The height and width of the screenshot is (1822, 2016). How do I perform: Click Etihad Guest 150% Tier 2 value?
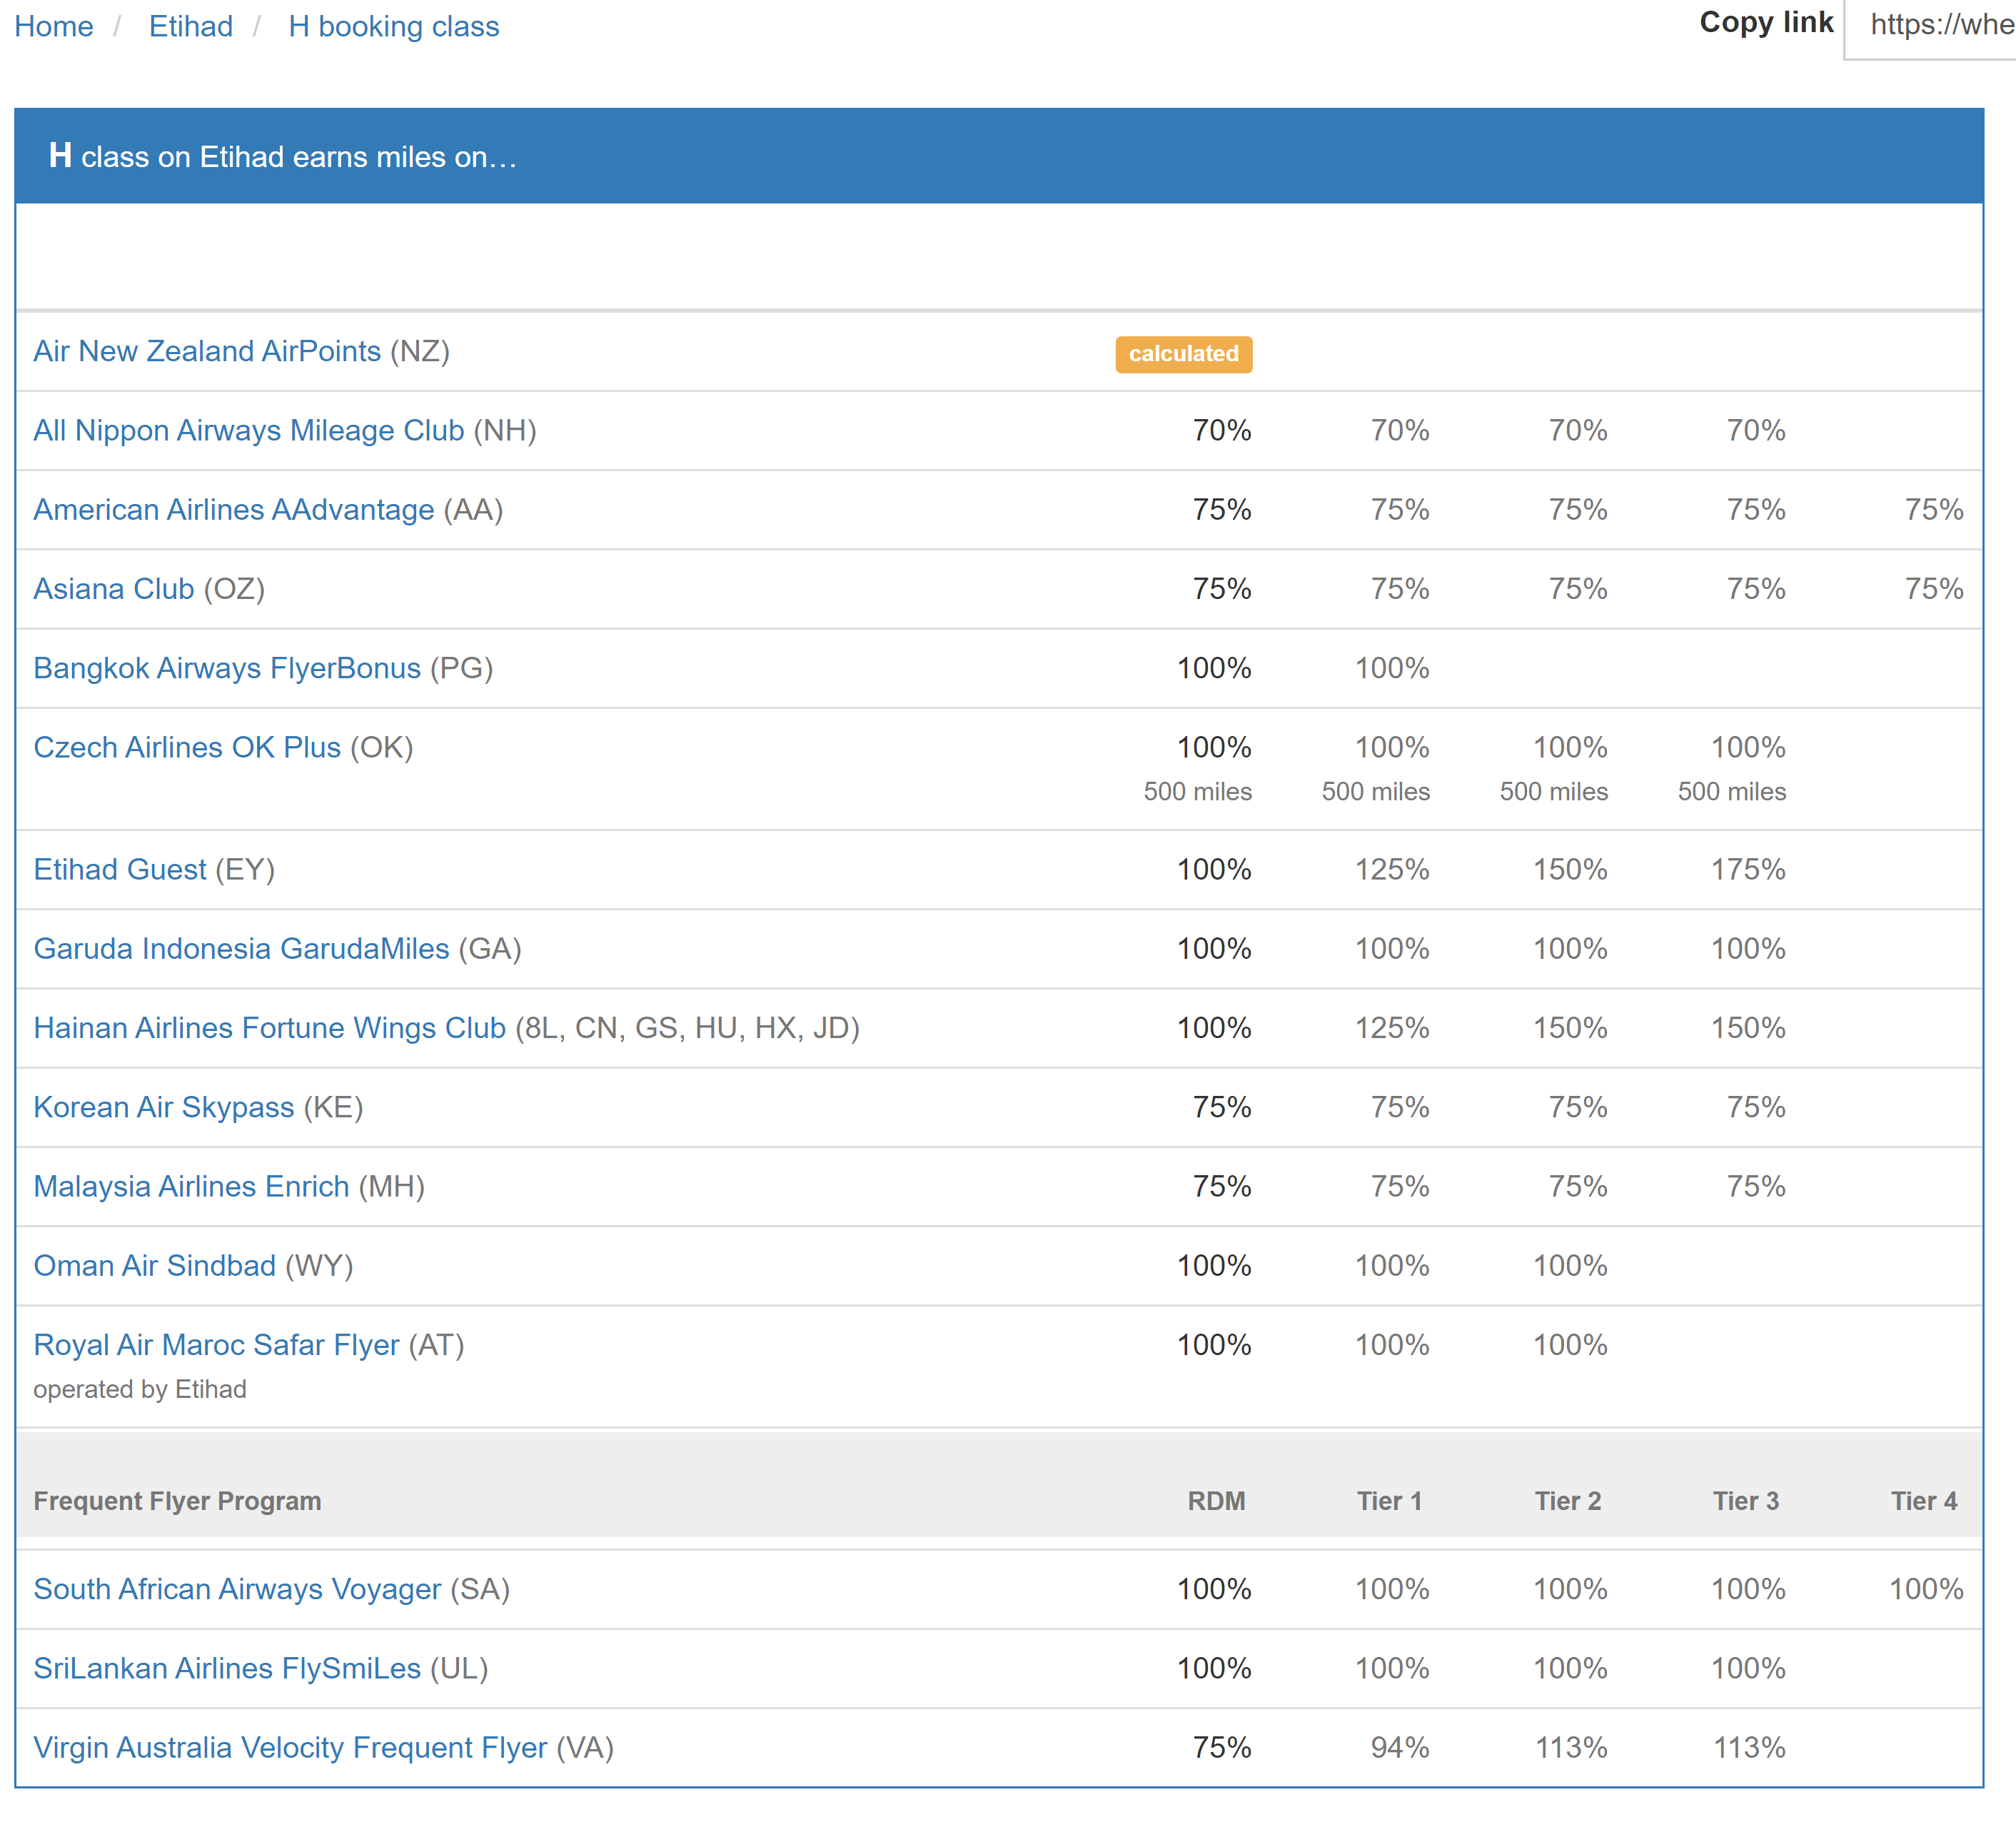point(1570,869)
